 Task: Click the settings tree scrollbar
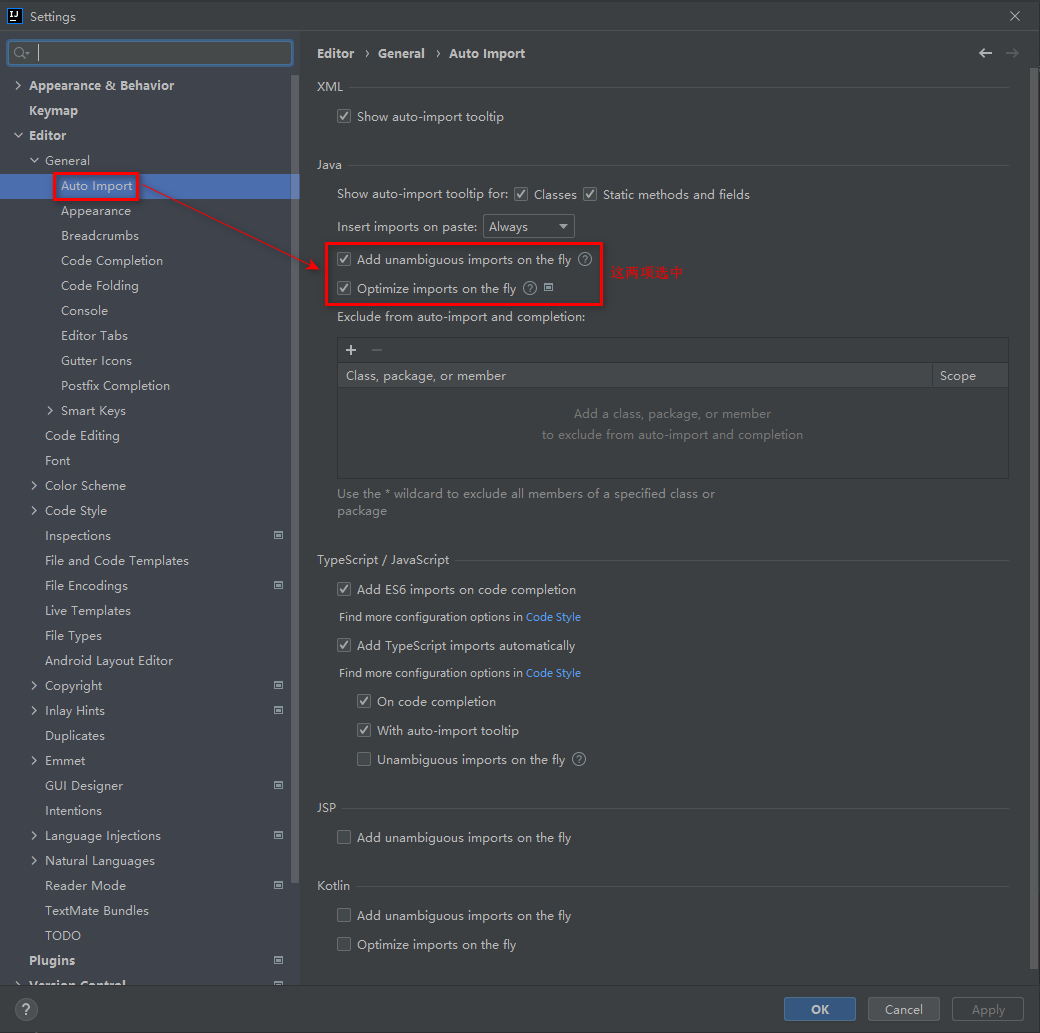294,478
